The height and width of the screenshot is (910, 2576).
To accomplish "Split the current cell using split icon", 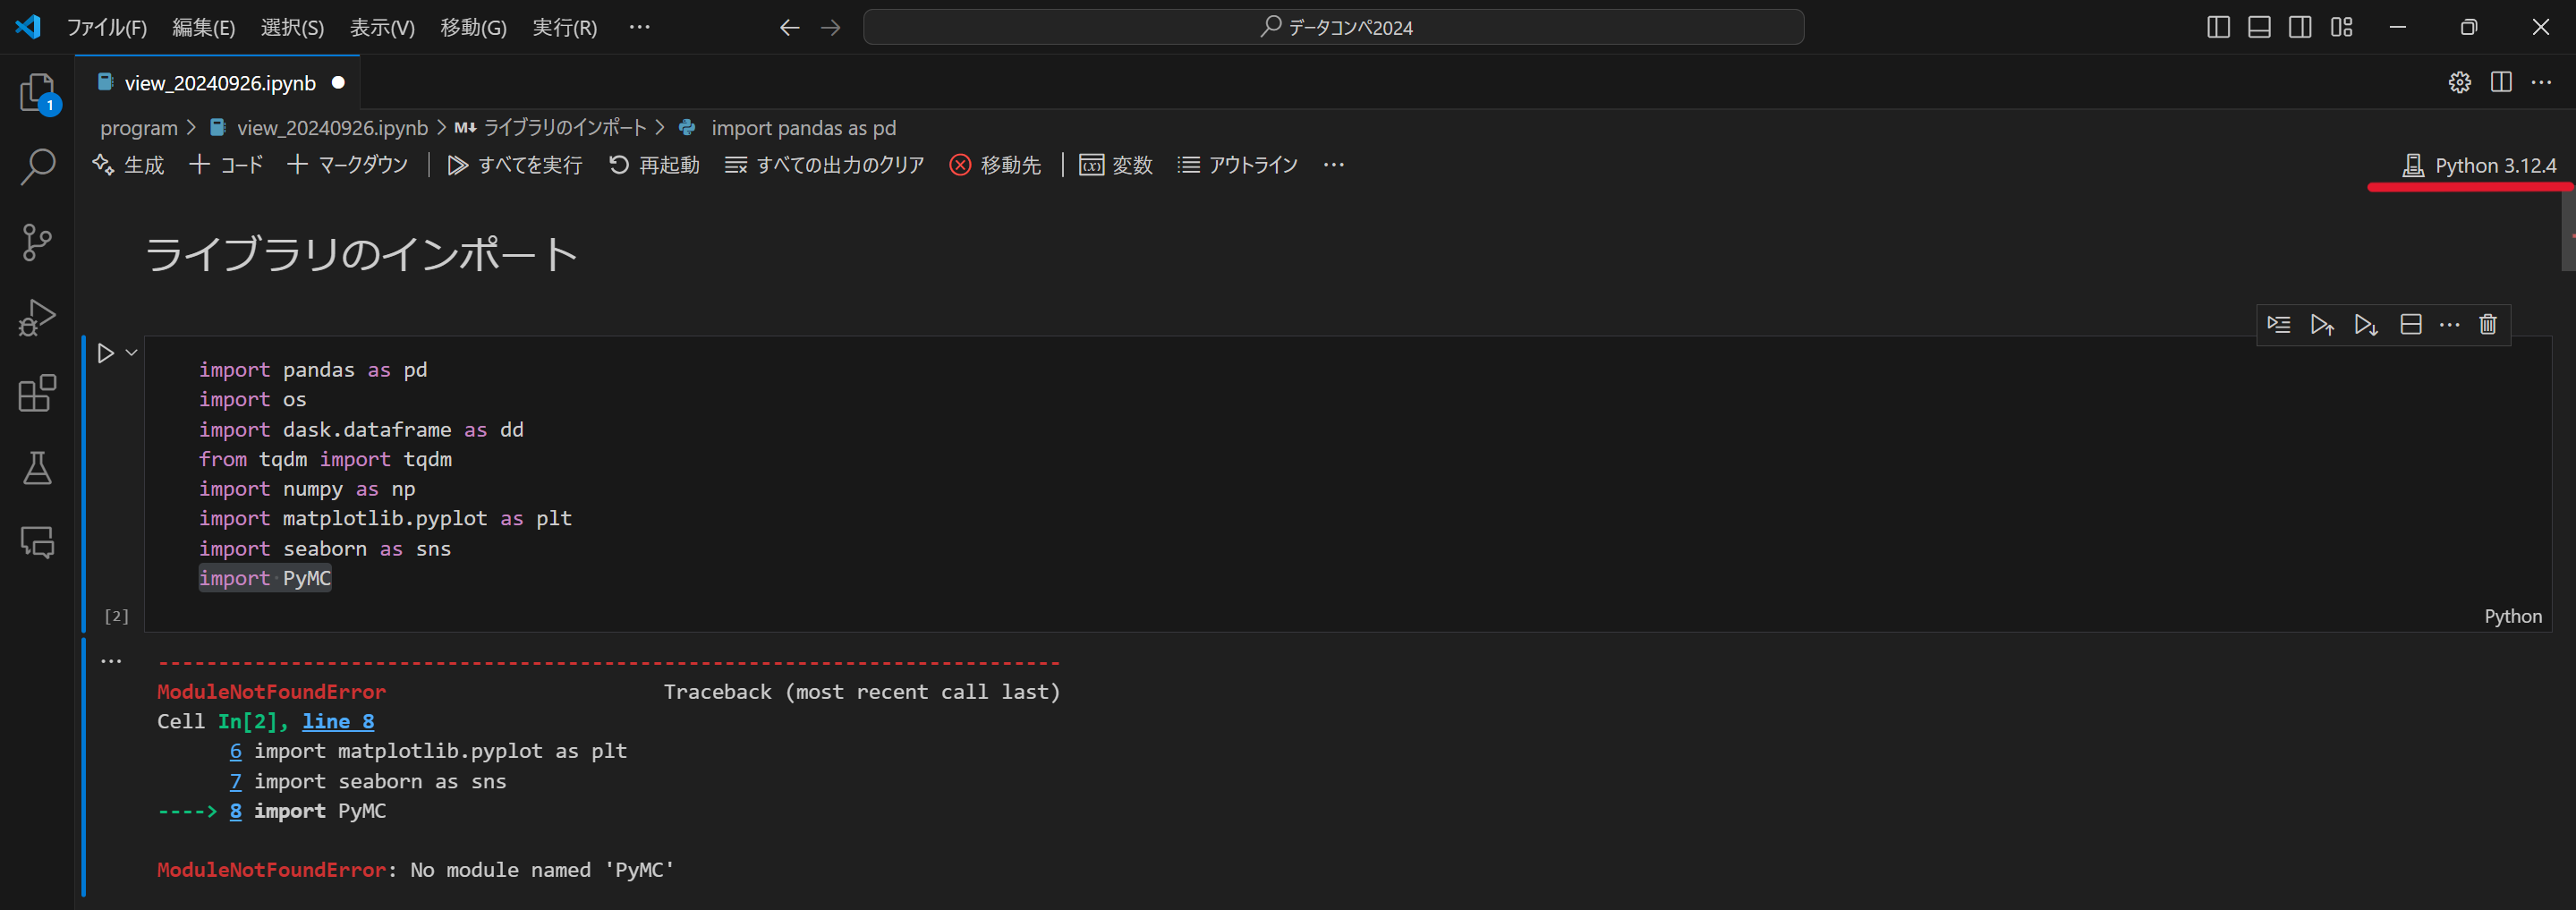I will coord(2410,324).
